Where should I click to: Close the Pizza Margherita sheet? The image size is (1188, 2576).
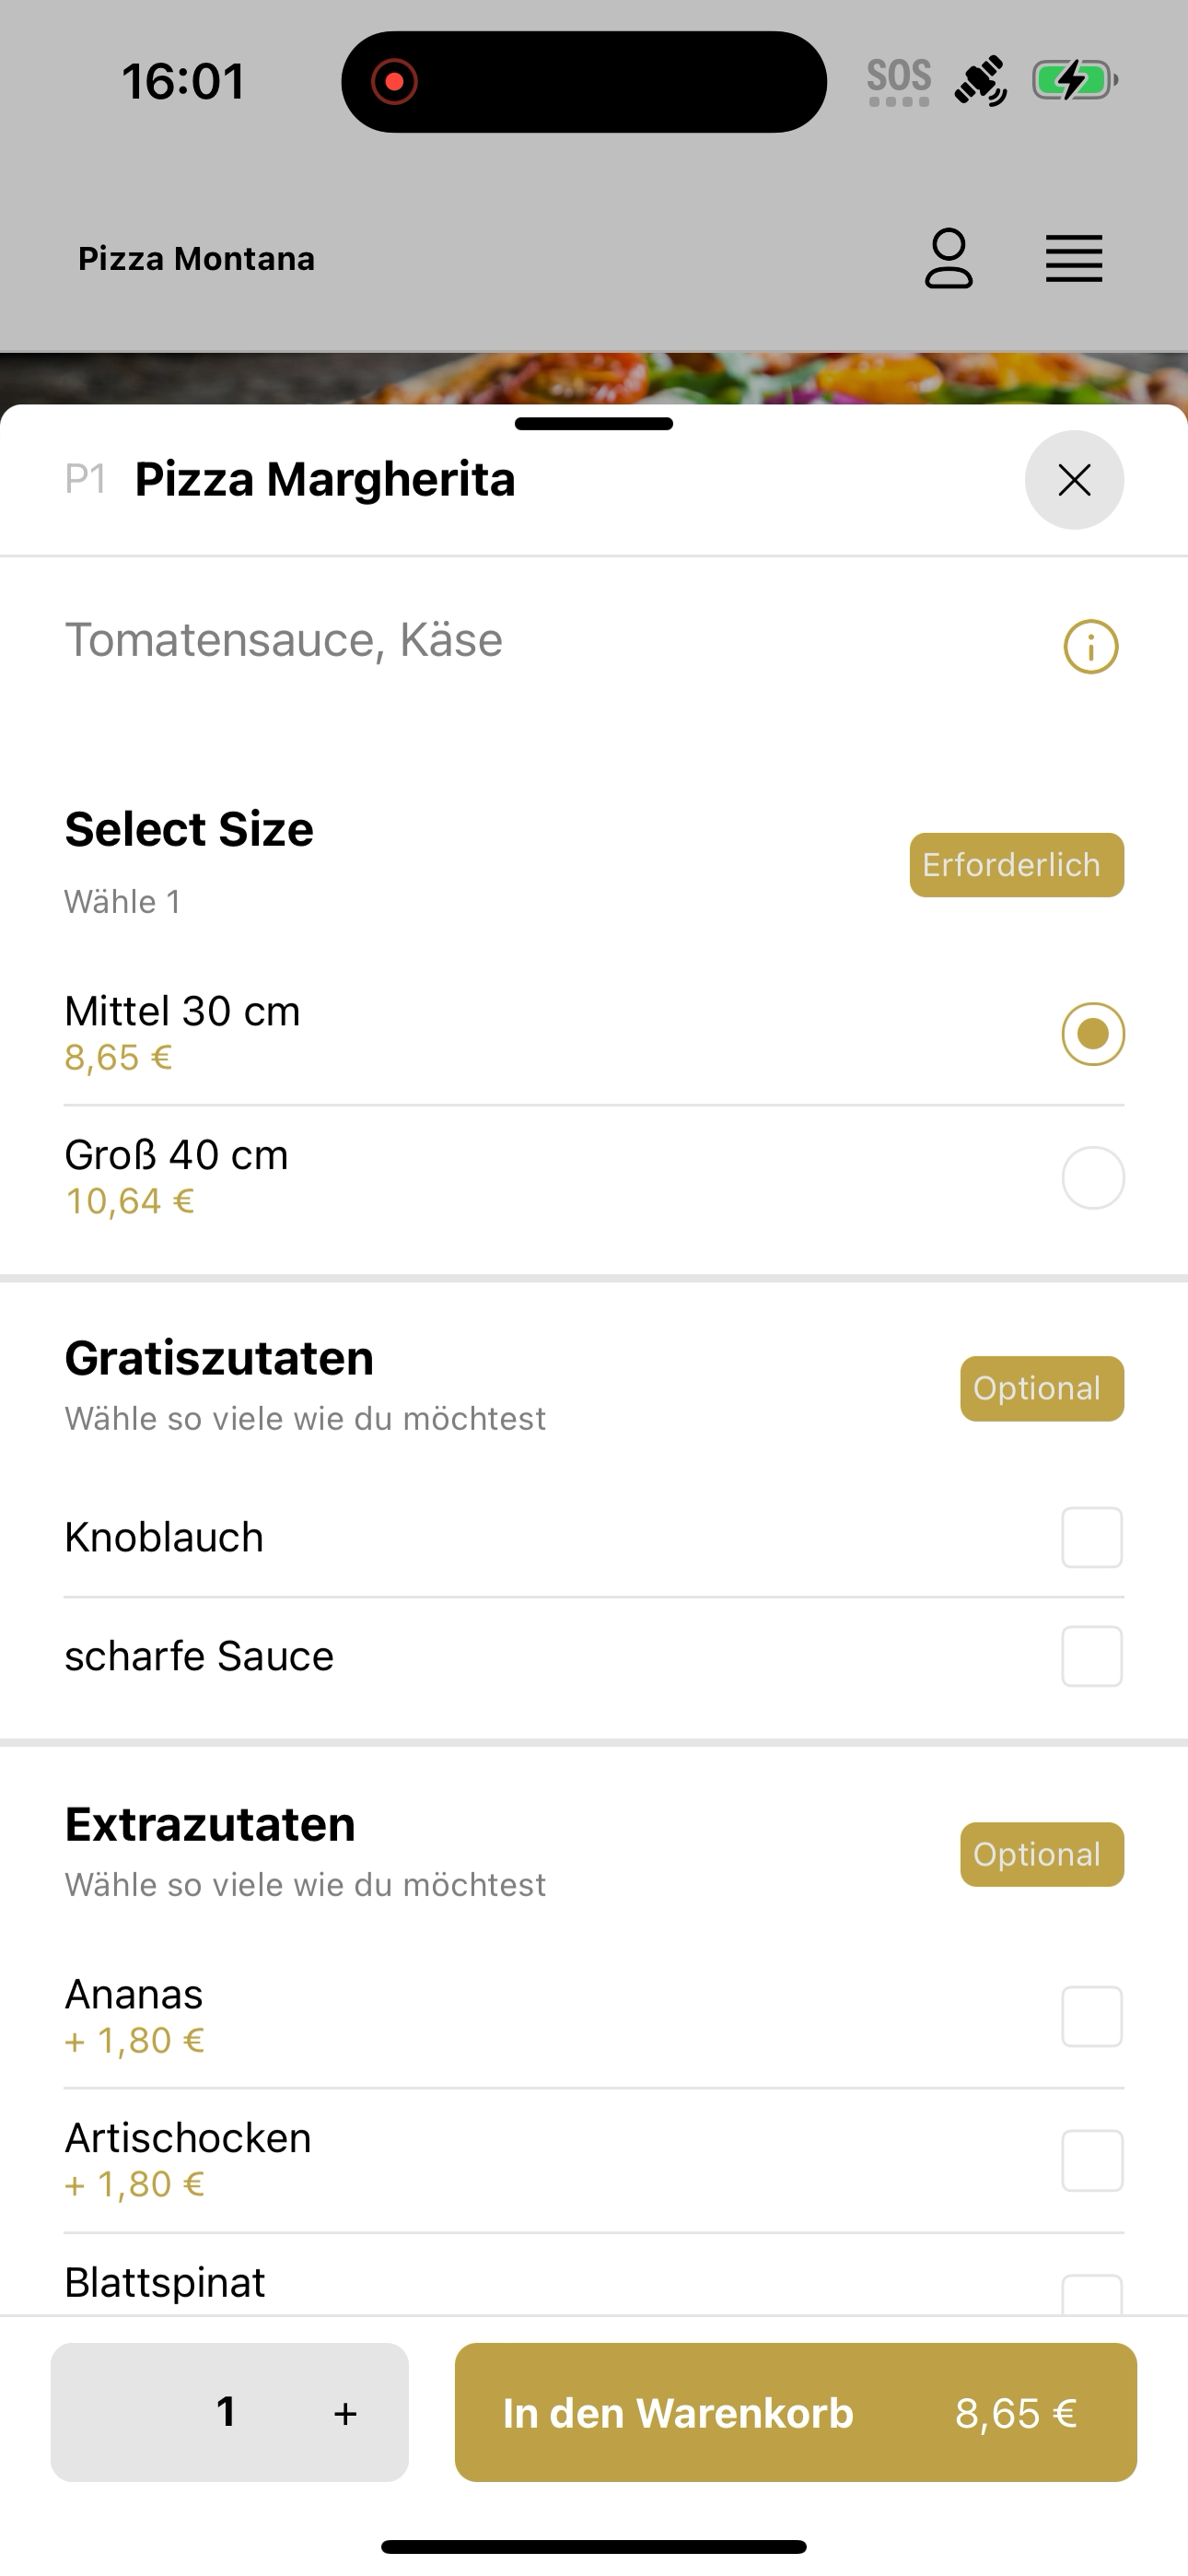pos(1074,480)
